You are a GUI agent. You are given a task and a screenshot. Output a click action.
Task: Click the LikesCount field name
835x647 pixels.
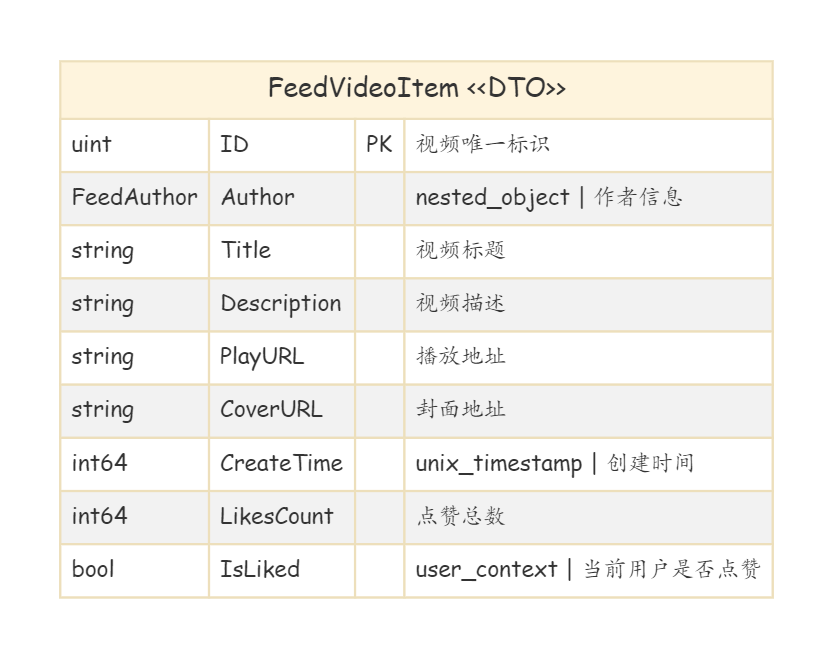tap(276, 516)
